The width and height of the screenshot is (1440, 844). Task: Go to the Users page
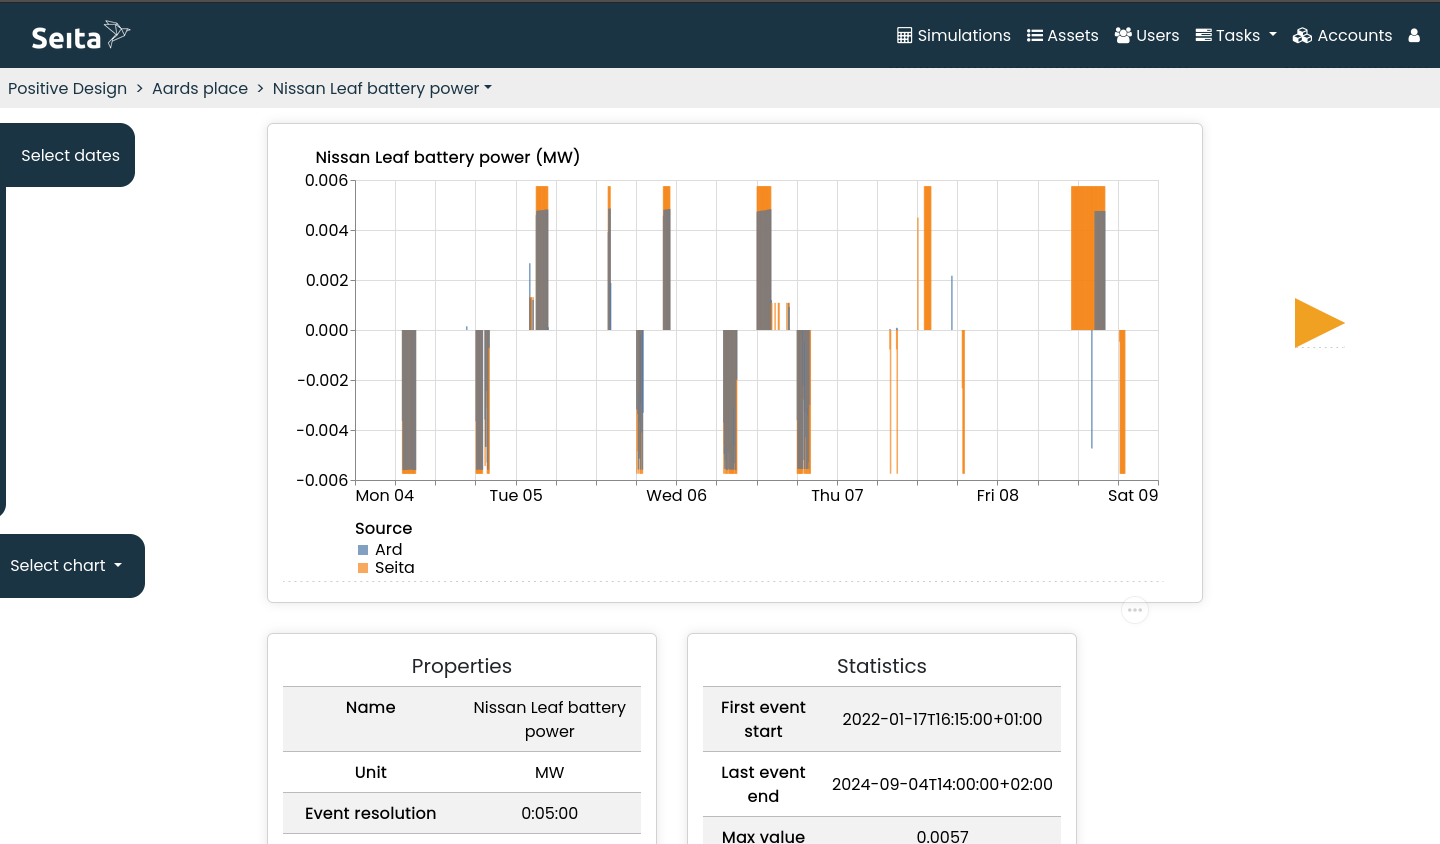[1147, 35]
